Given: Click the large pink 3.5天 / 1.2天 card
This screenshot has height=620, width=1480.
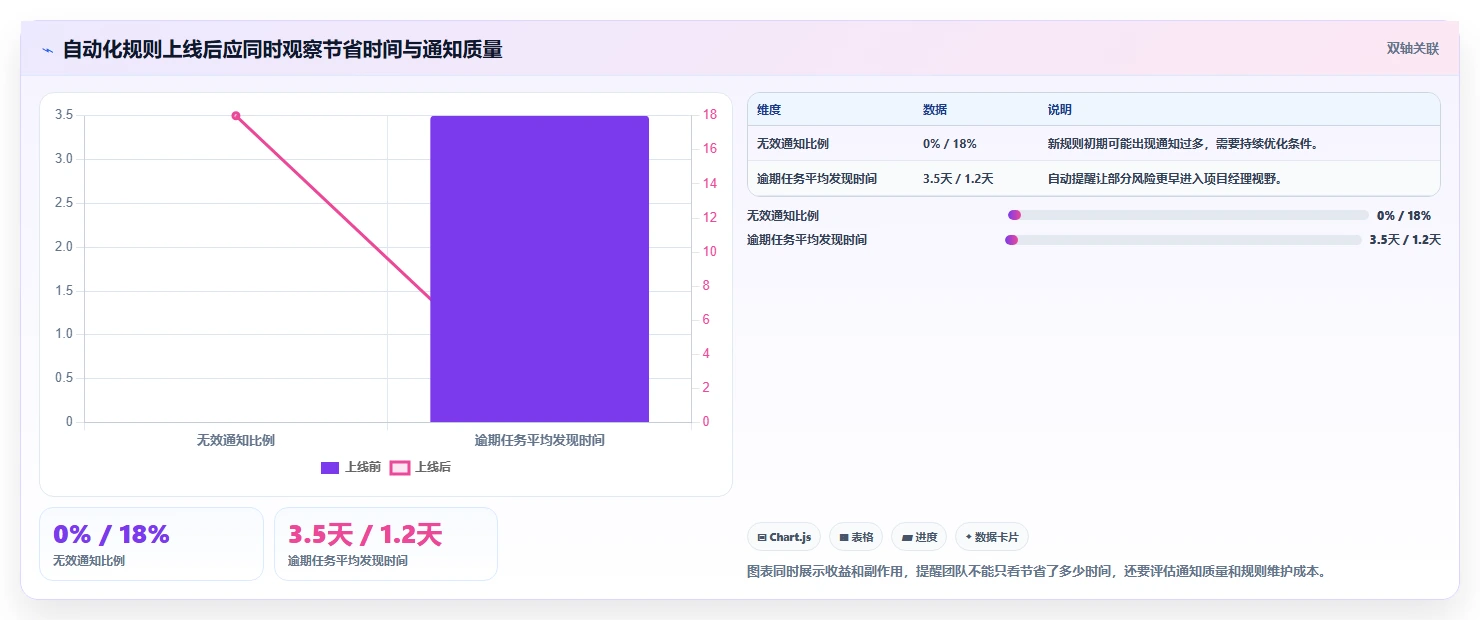Looking at the screenshot, I should 386,544.
